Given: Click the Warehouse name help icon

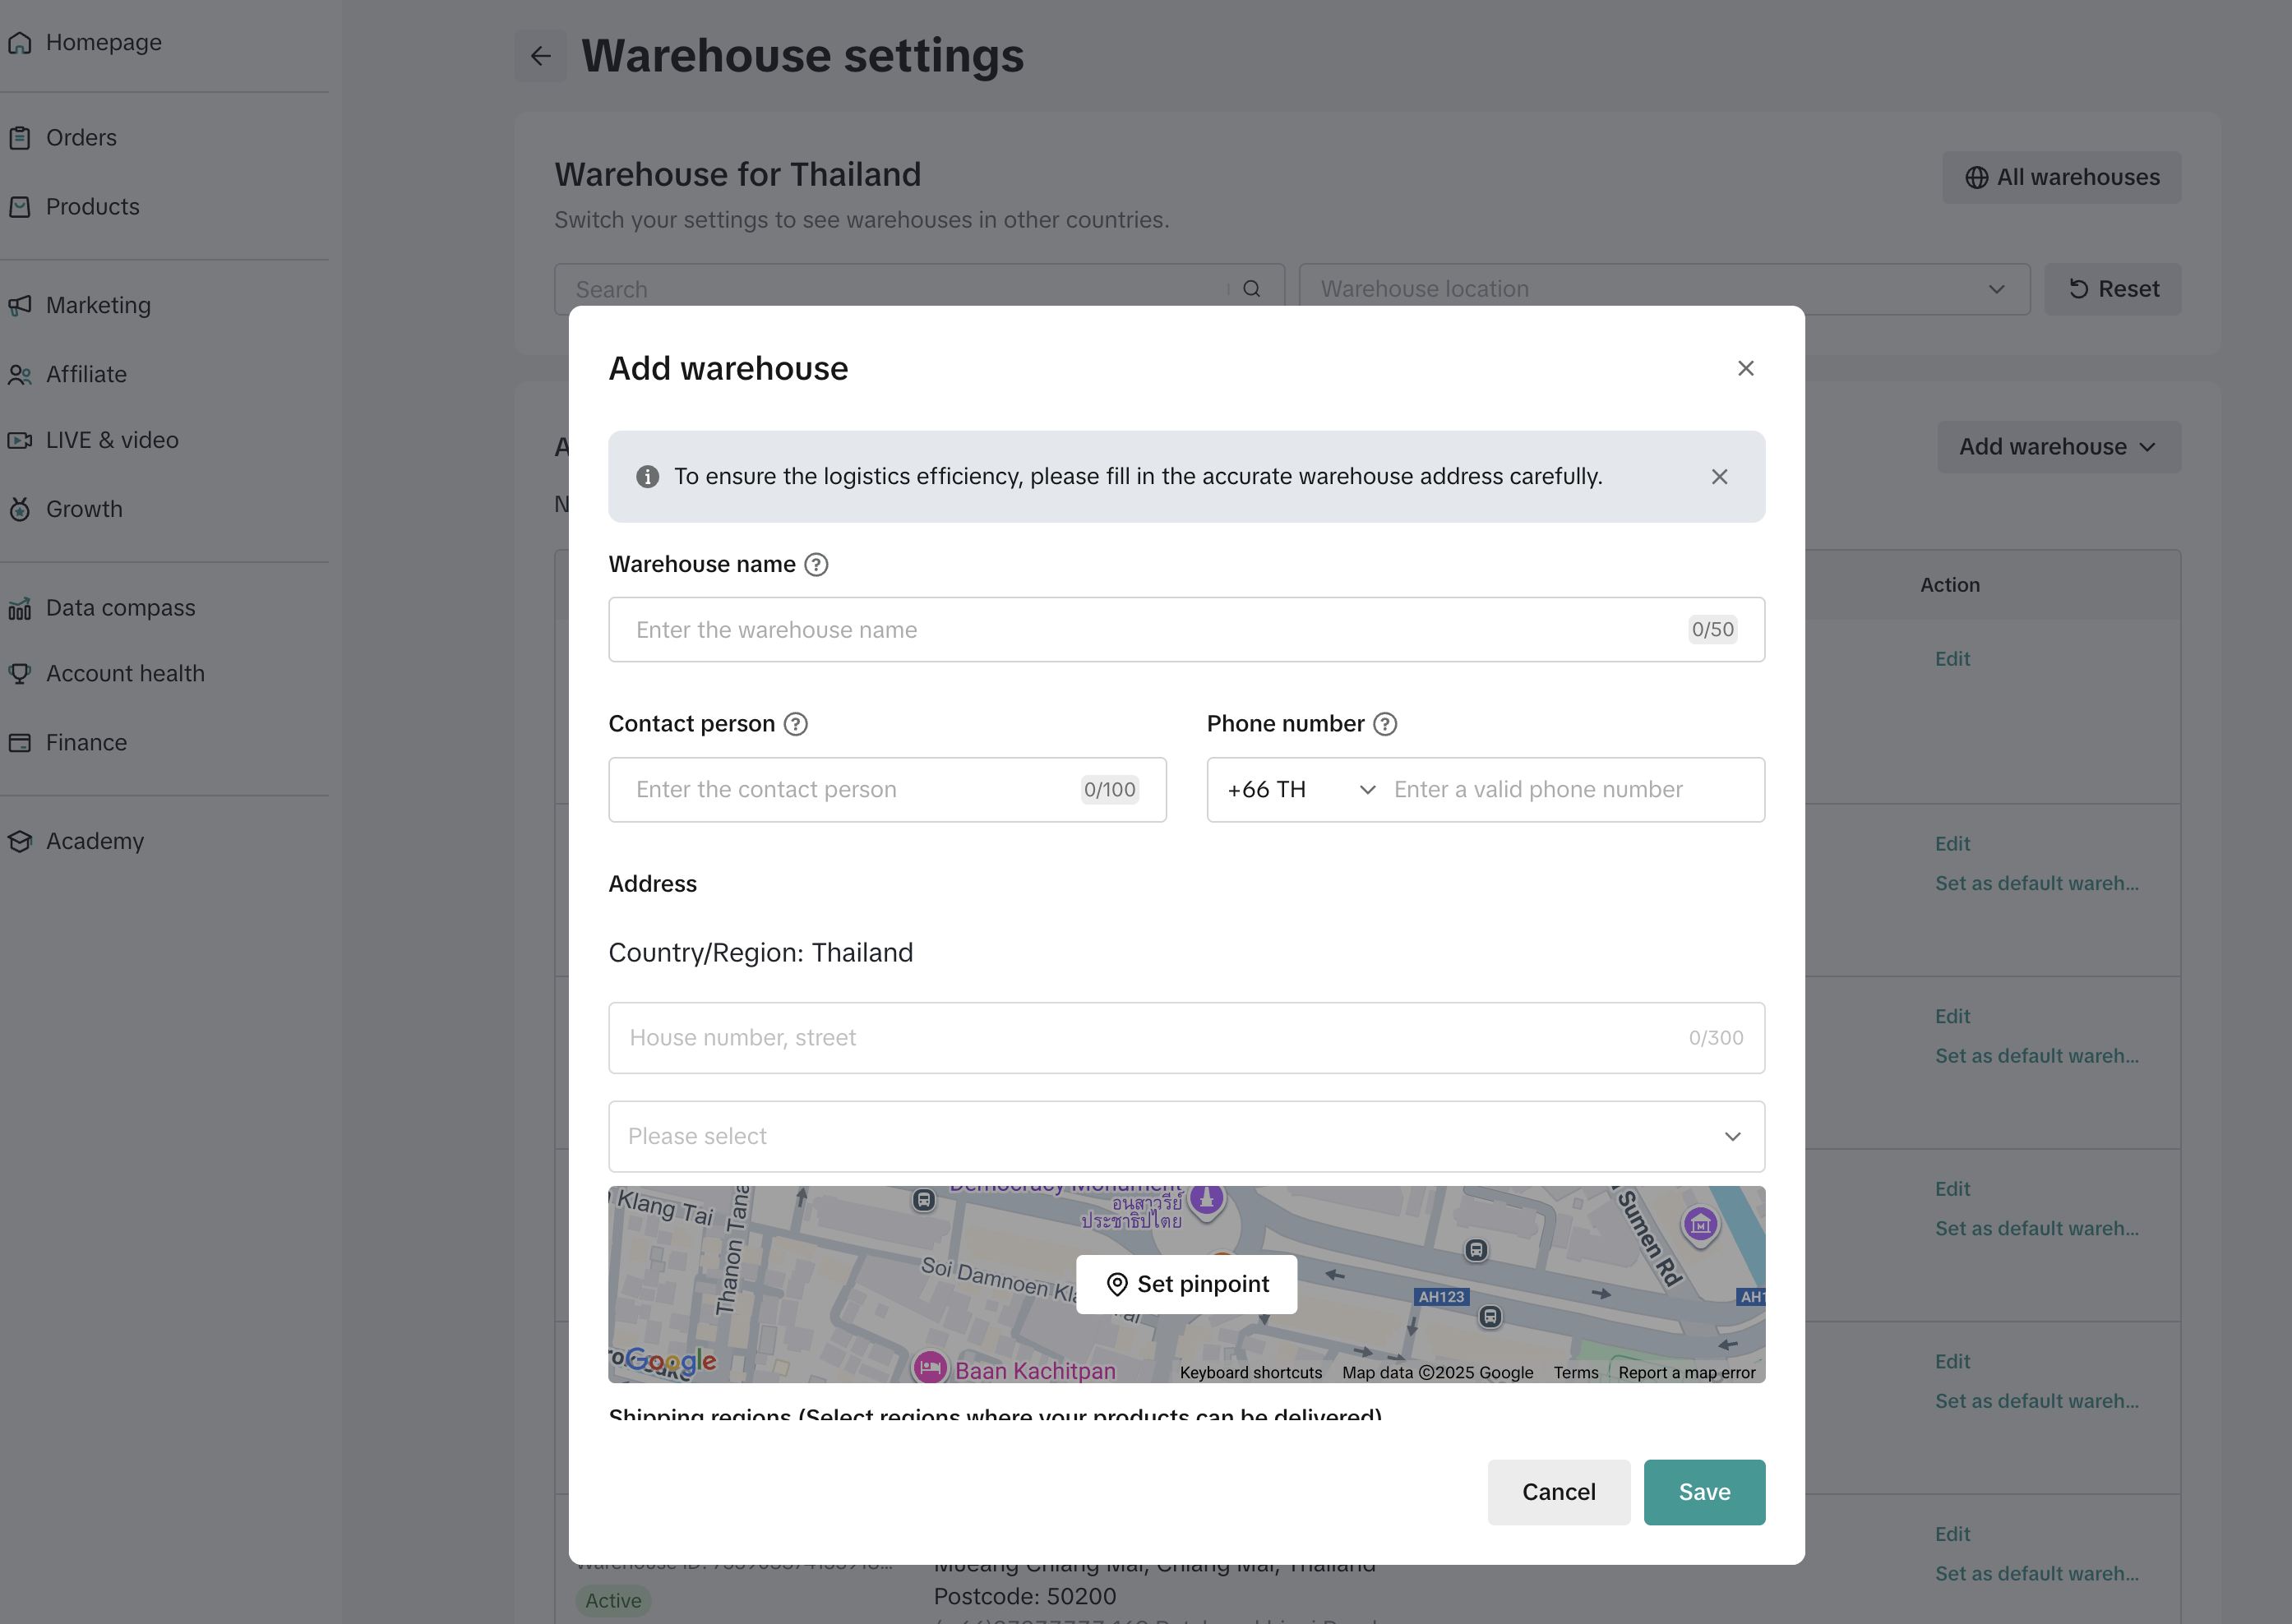Looking at the screenshot, I should tap(816, 565).
